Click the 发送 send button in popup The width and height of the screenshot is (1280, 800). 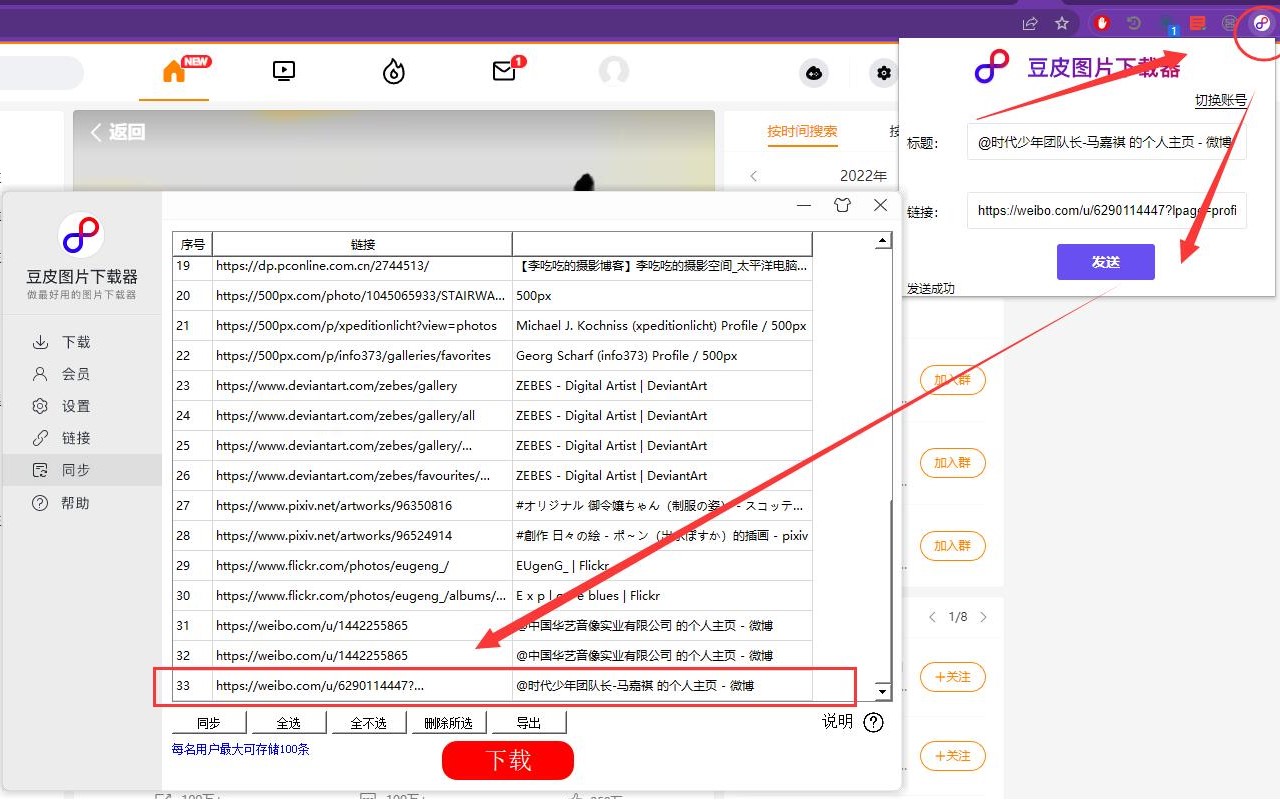pyautogui.click(x=1104, y=261)
